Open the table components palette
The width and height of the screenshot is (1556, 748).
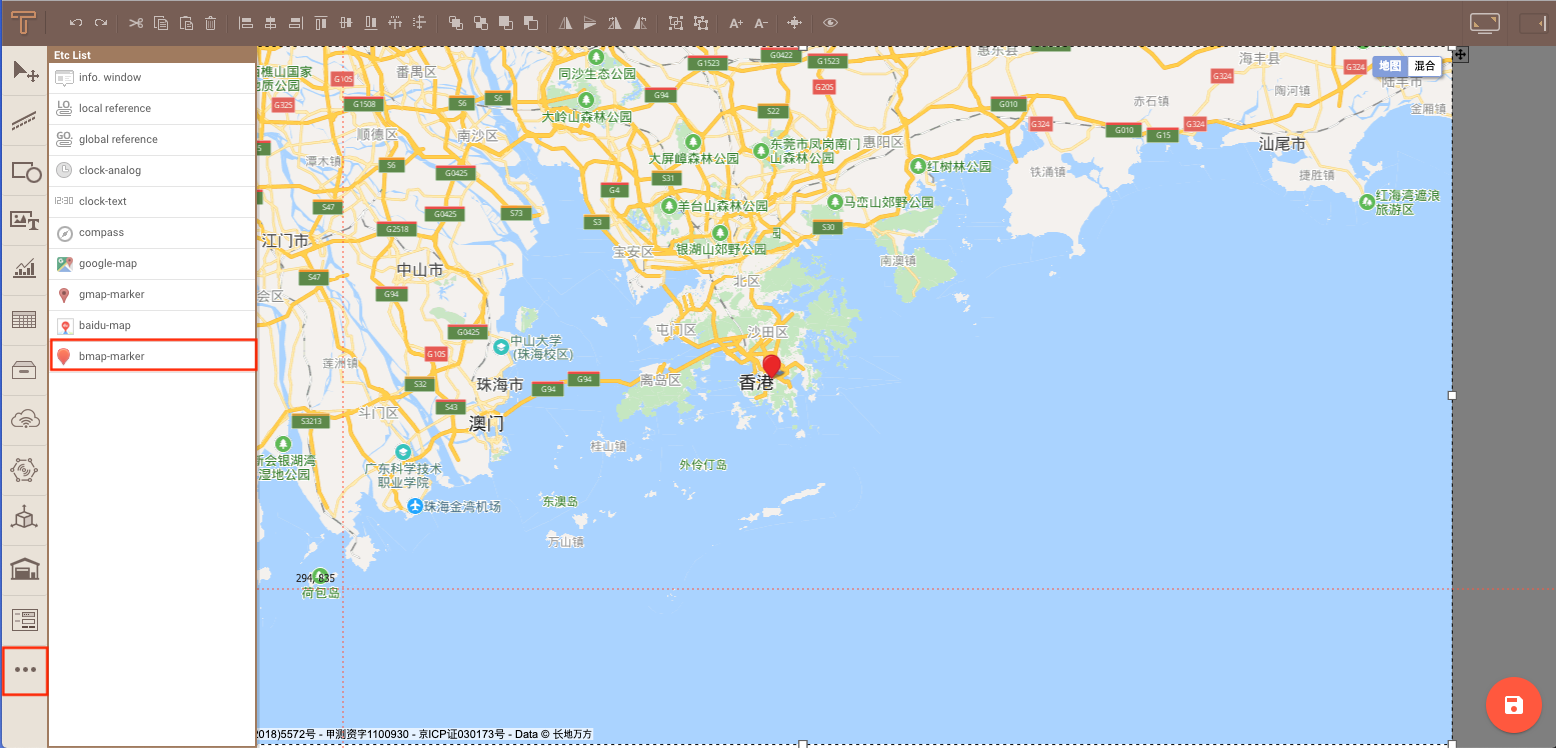[x=25, y=320]
